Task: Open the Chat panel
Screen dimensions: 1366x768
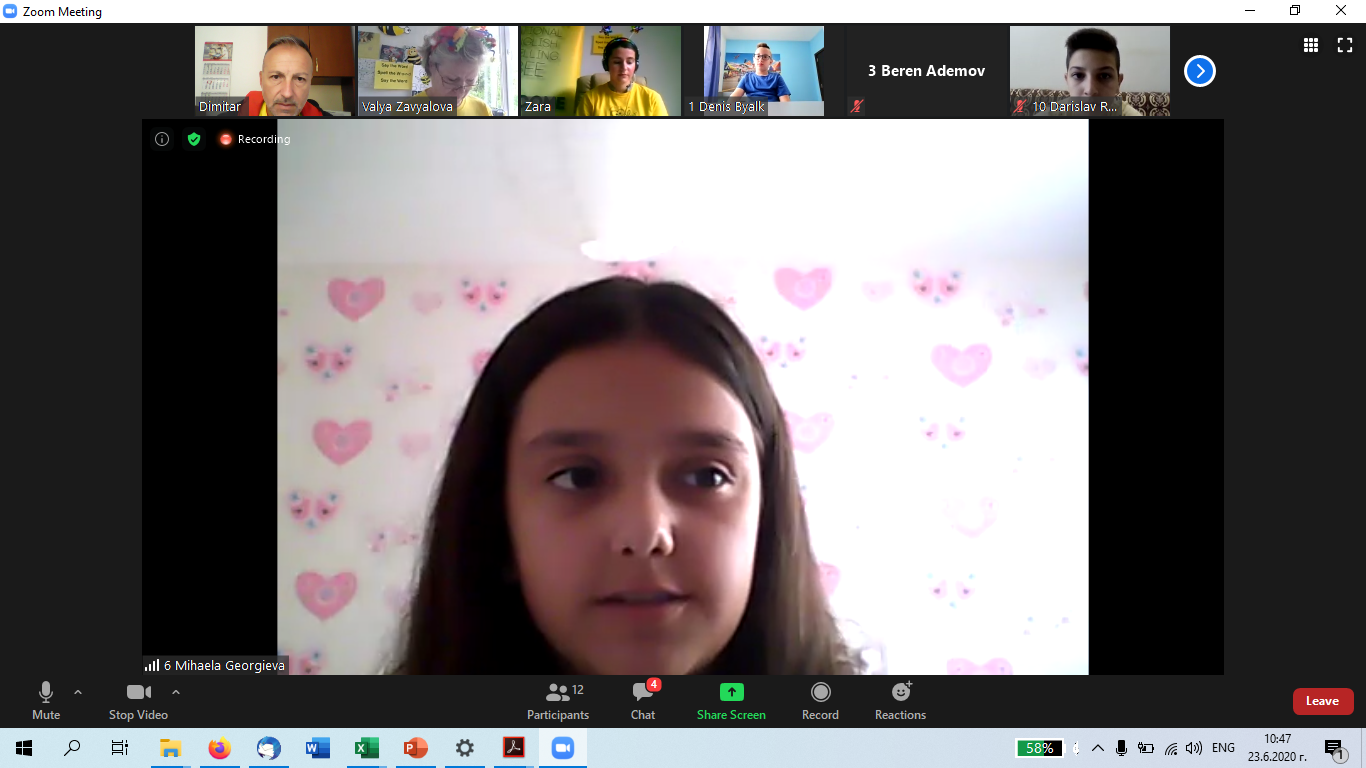Action: (x=643, y=701)
